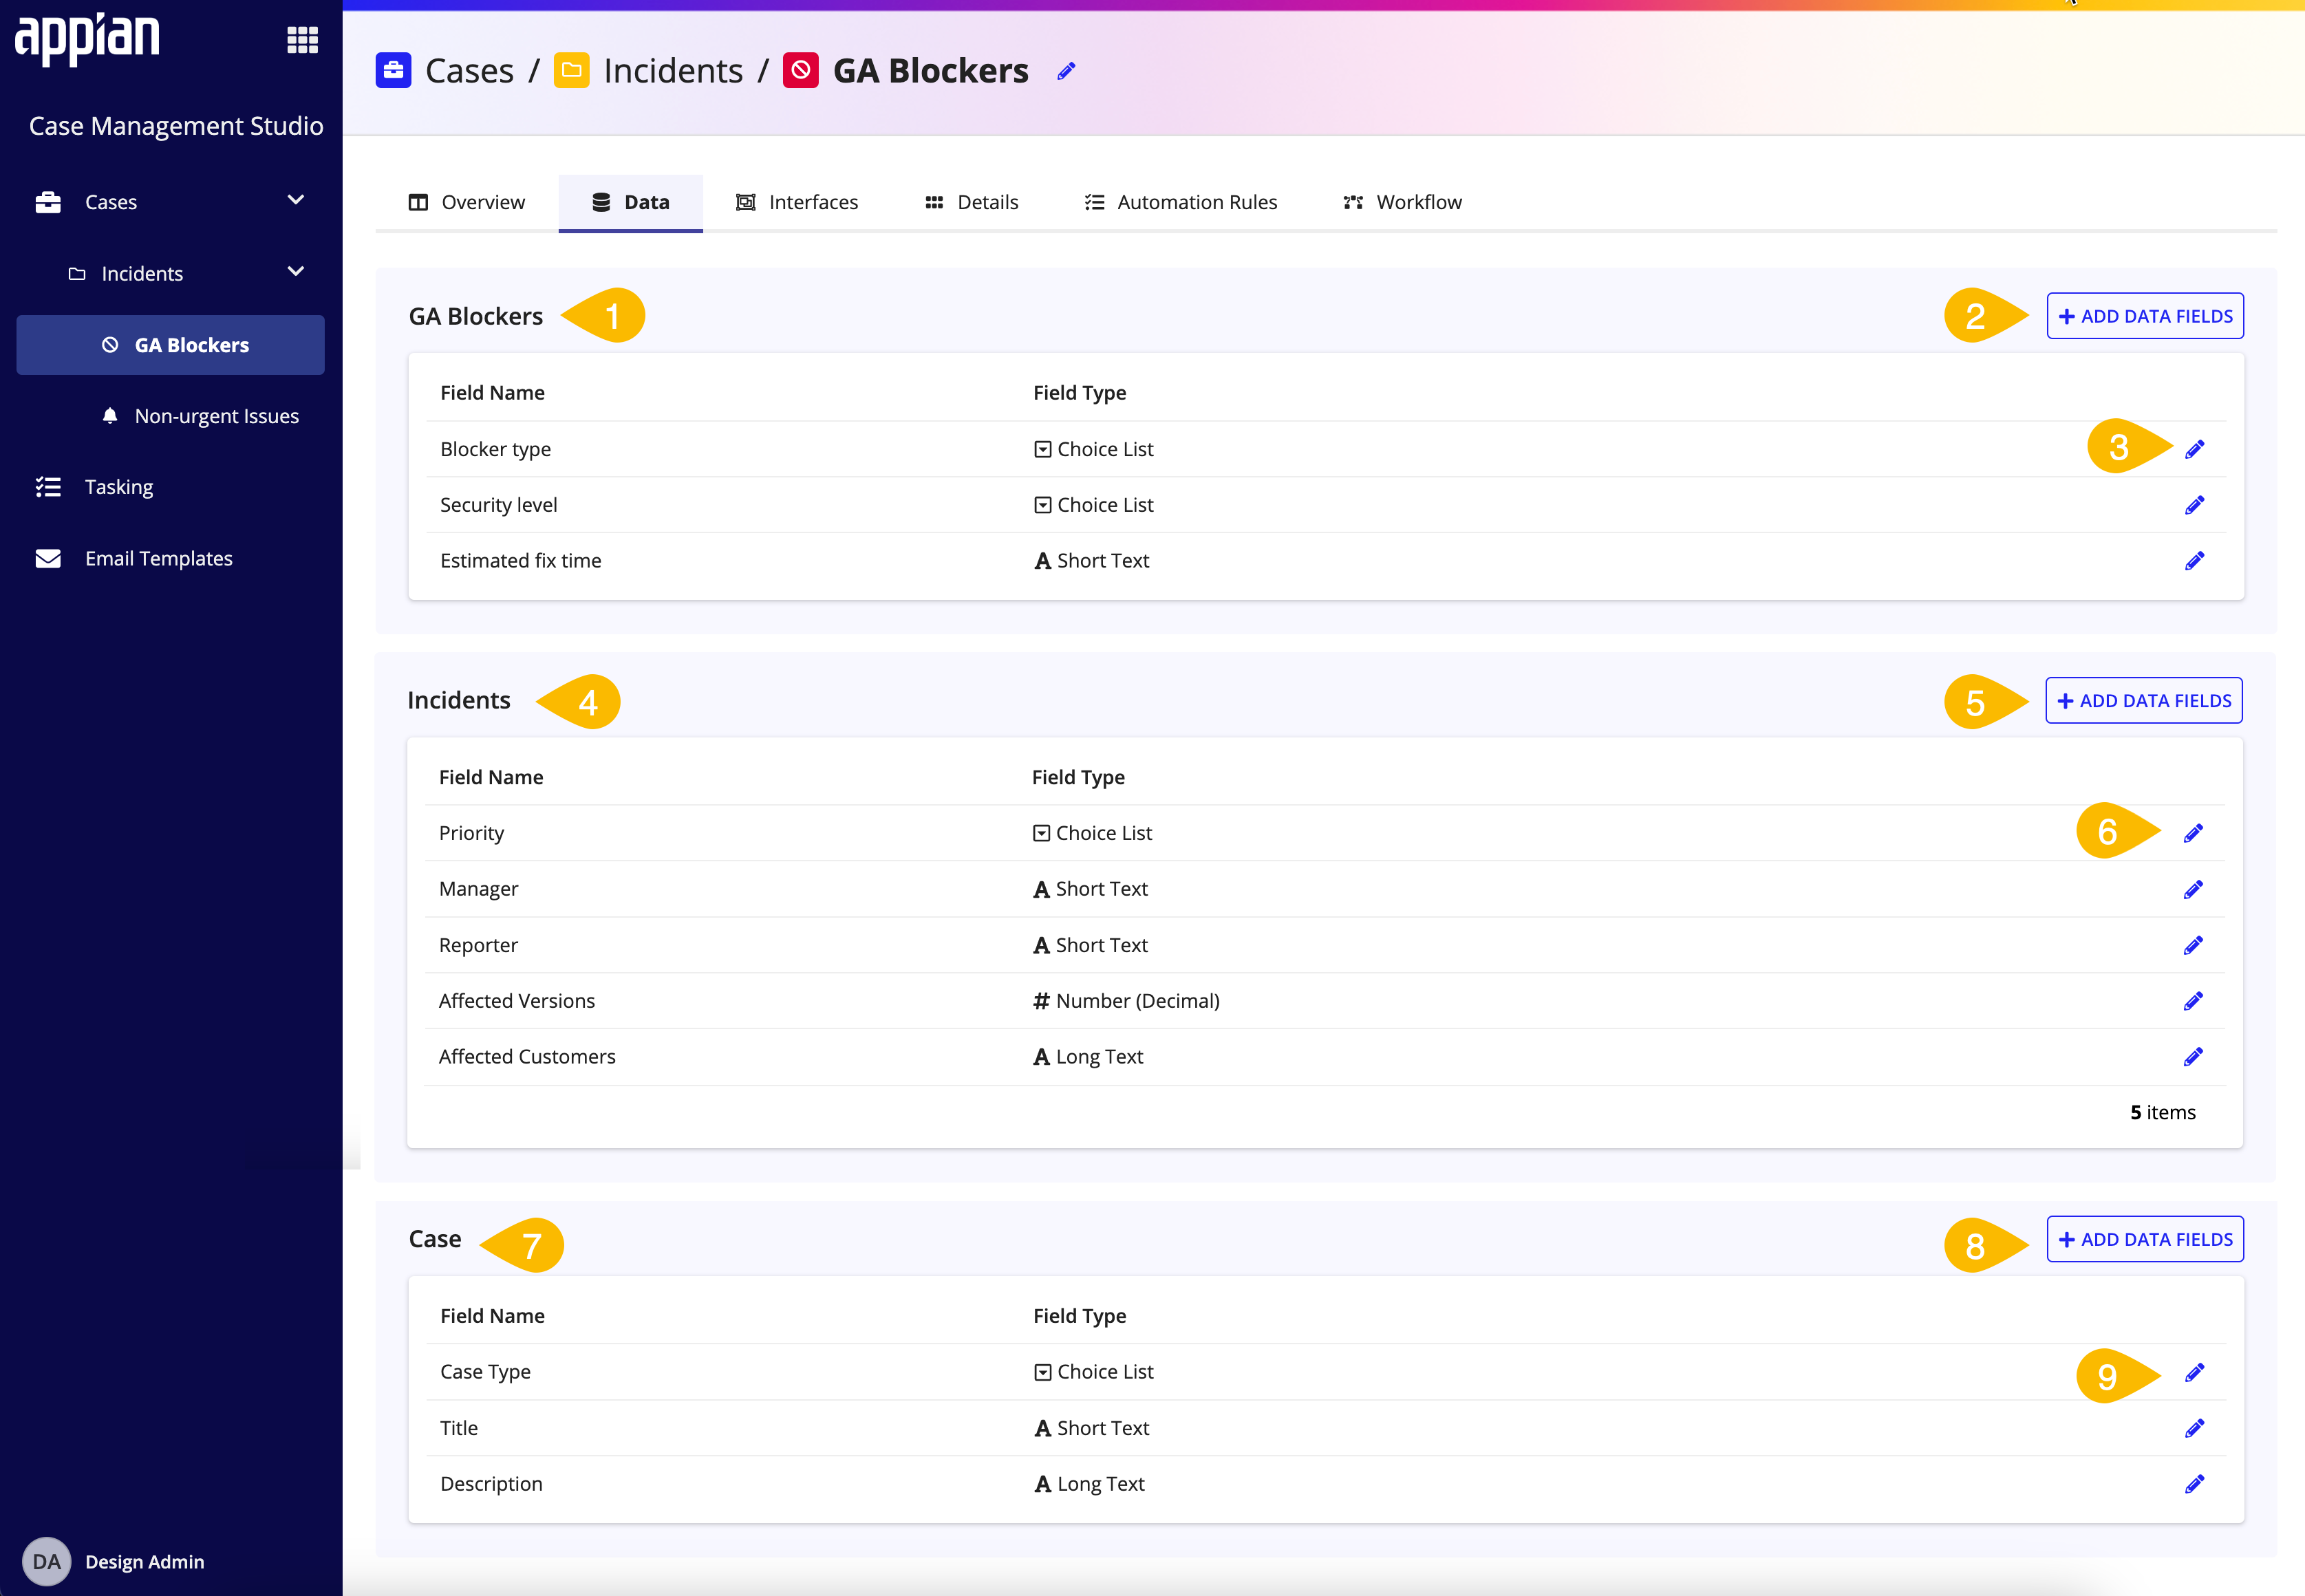2305x1596 pixels.
Task: Edit the Case Type field
Action: 2194,1372
